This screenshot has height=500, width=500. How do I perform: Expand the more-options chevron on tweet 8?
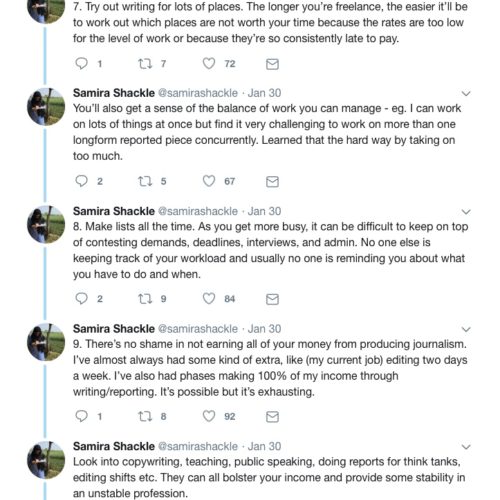coord(466,212)
